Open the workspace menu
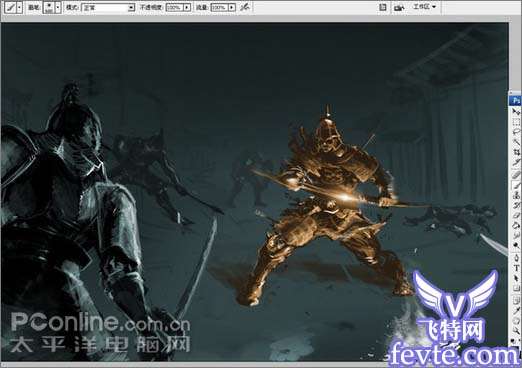Image resolution: width=522 pixels, height=368 pixels. tap(425, 6)
